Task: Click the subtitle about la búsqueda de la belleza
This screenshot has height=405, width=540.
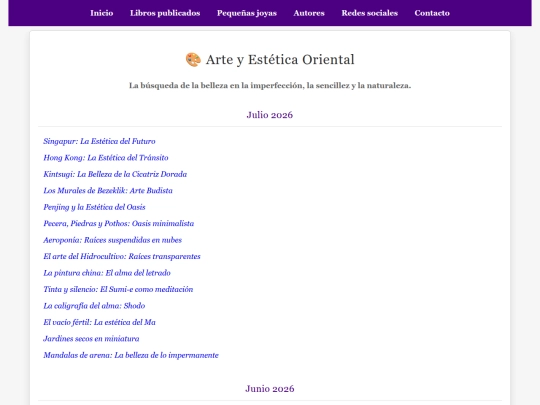Action: [x=270, y=85]
